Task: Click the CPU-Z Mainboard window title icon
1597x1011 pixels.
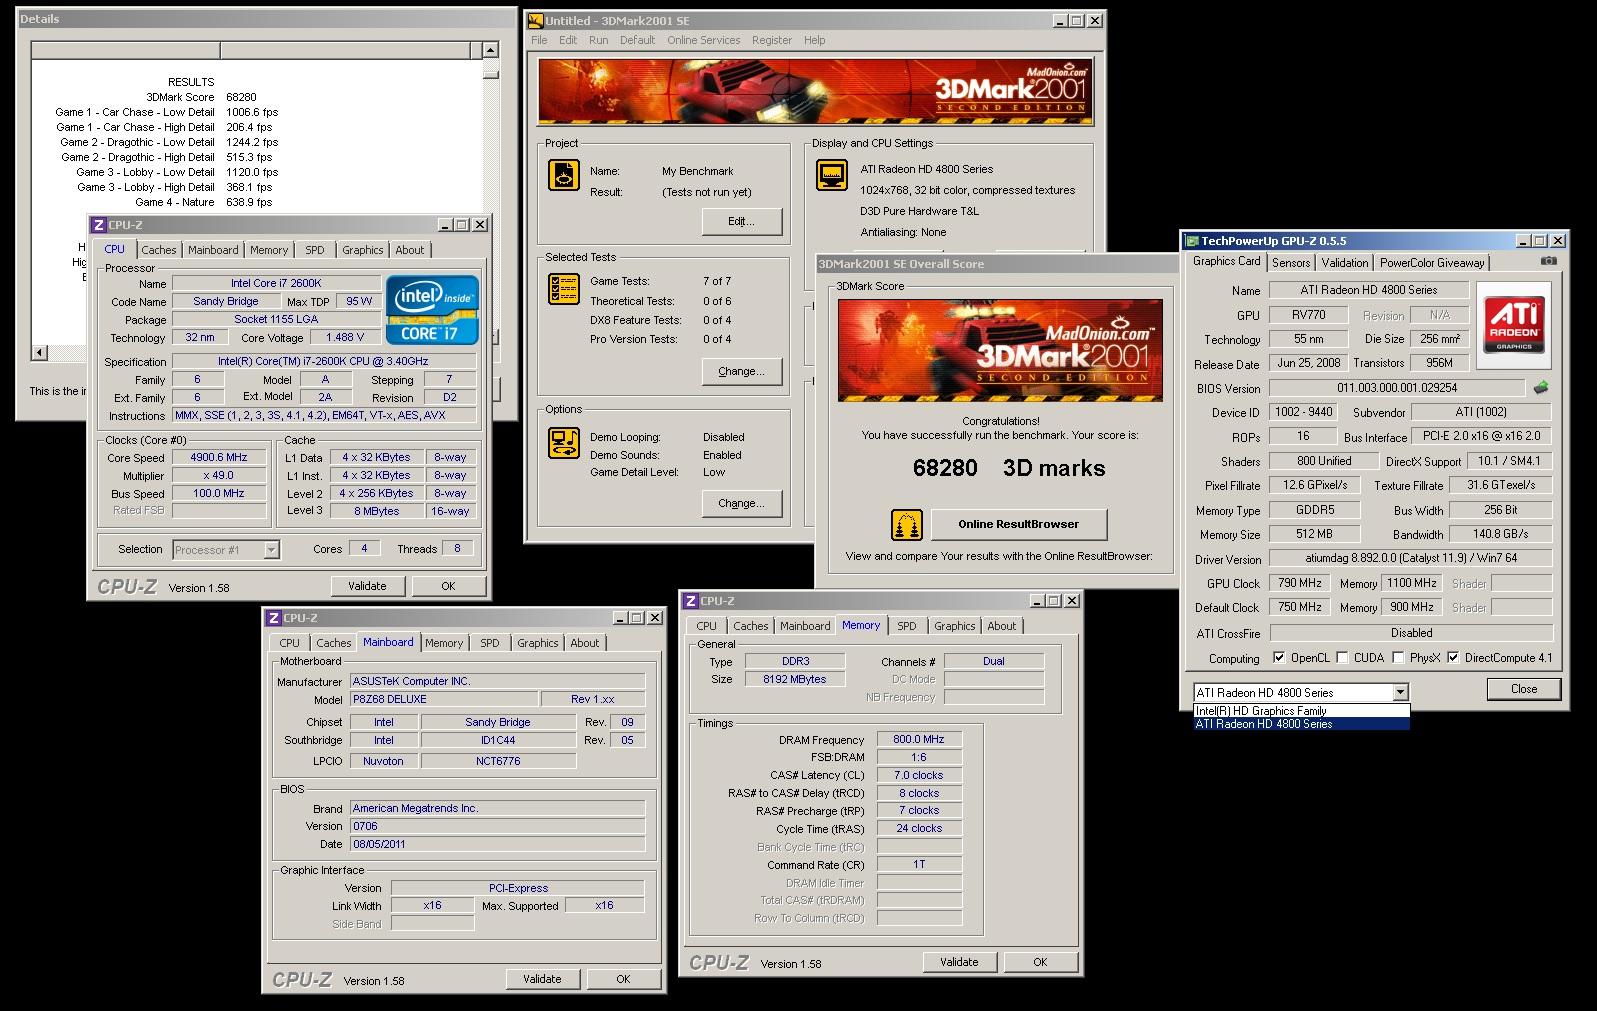Action: pos(274,618)
